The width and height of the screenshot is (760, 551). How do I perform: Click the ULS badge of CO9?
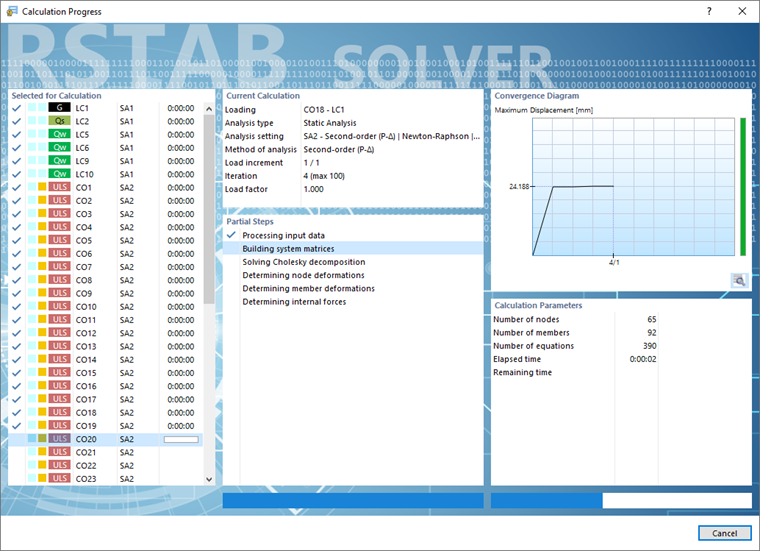pos(59,293)
